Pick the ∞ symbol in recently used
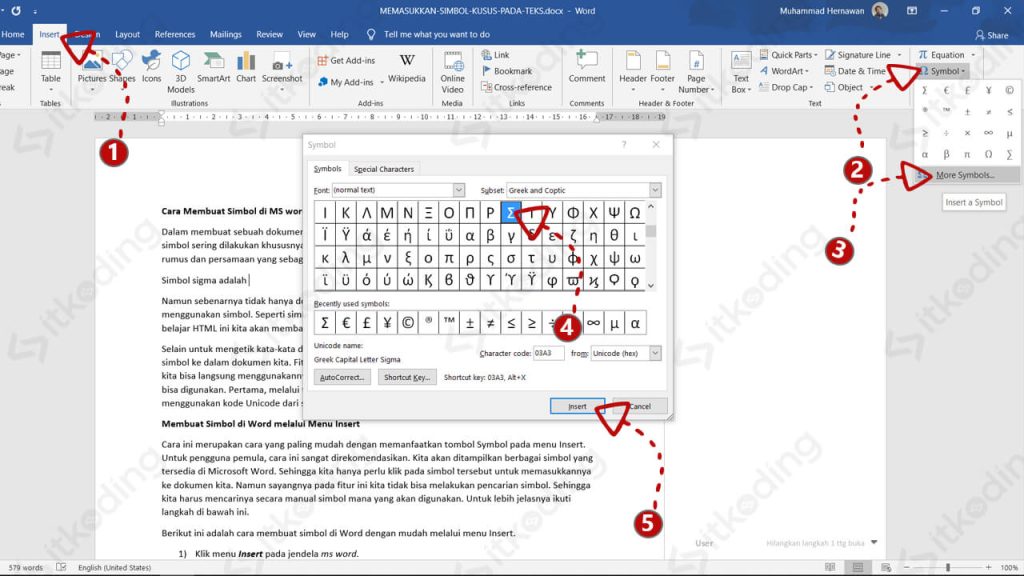1024x576 pixels. tap(593, 323)
